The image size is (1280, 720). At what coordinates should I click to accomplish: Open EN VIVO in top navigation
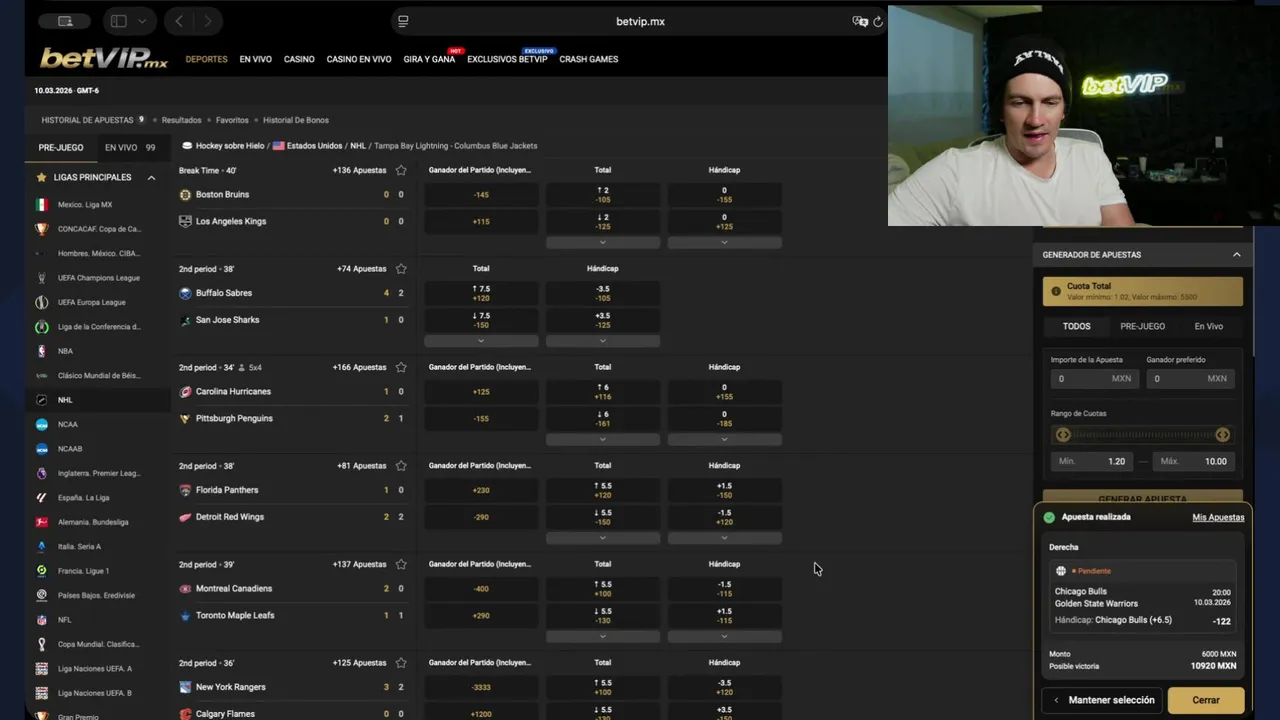255,59
